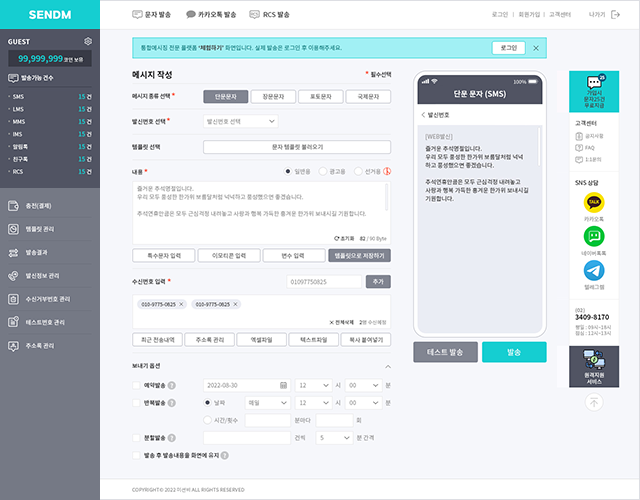The height and width of the screenshot is (500, 640).
Task: Open repeat-send hour dropdown
Action: tap(313, 403)
